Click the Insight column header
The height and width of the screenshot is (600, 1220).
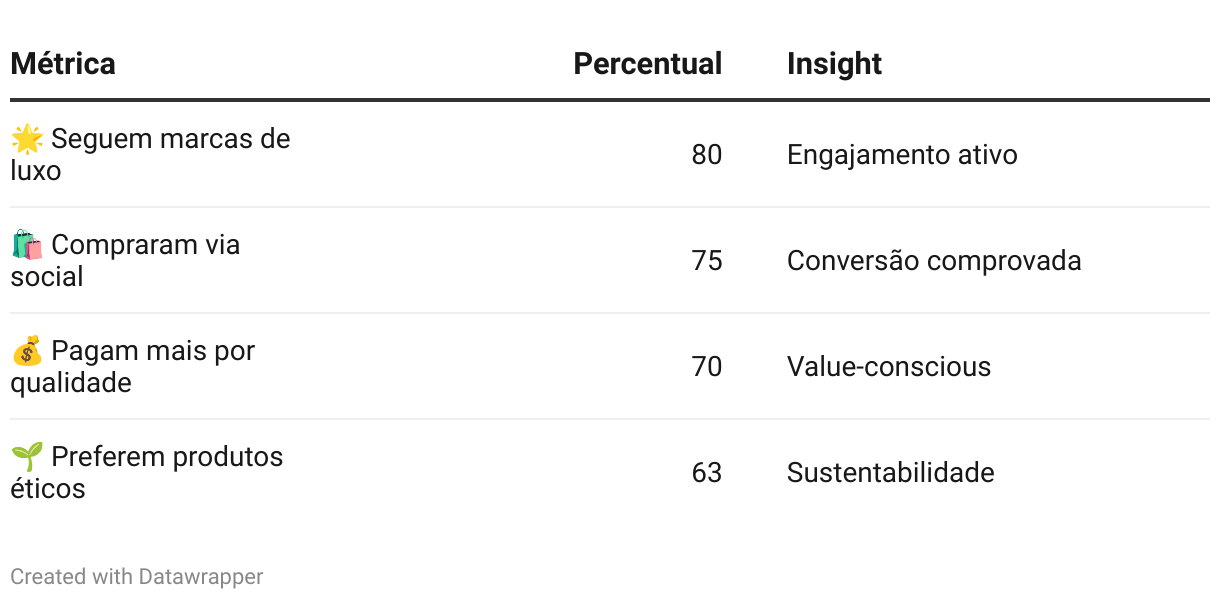[834, 64]
